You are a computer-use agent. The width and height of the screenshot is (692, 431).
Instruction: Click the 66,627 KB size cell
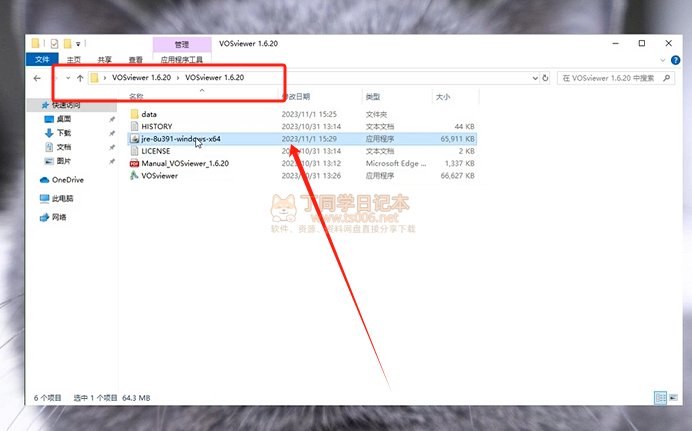click(458, 176)
